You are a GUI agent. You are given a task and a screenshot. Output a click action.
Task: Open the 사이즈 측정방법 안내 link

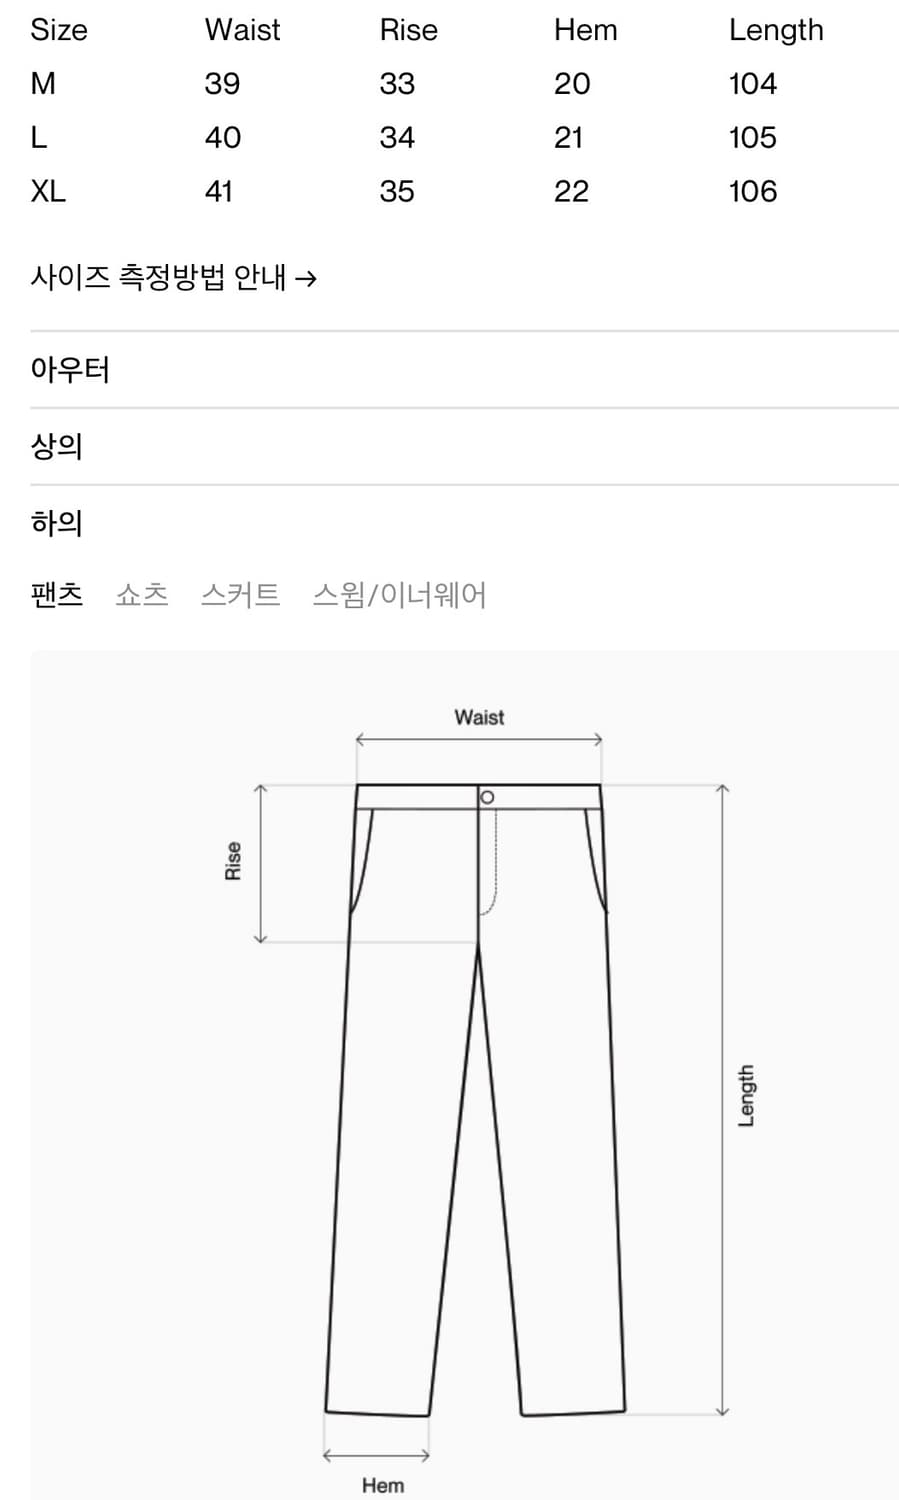160,277
